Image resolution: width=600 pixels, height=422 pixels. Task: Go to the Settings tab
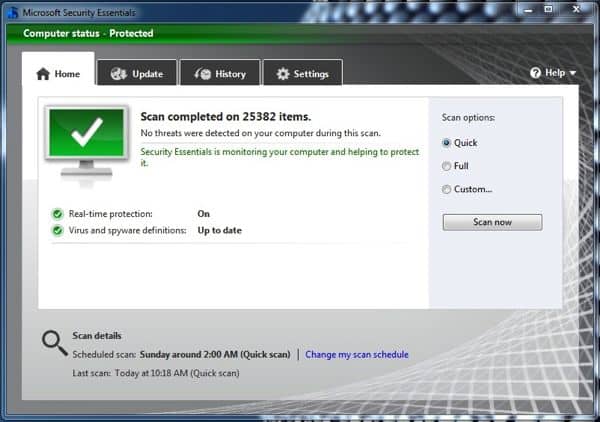coord(303,73)
